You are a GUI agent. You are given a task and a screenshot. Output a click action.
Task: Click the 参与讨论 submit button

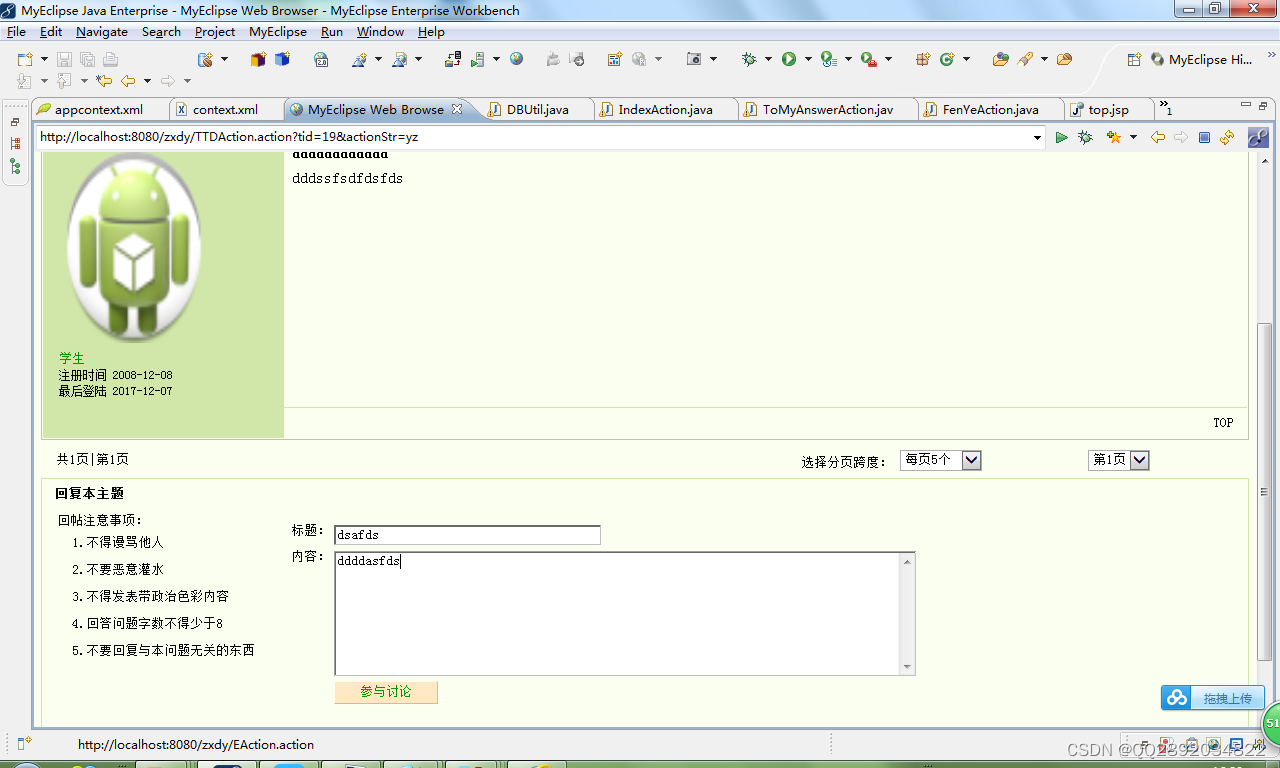386,692
